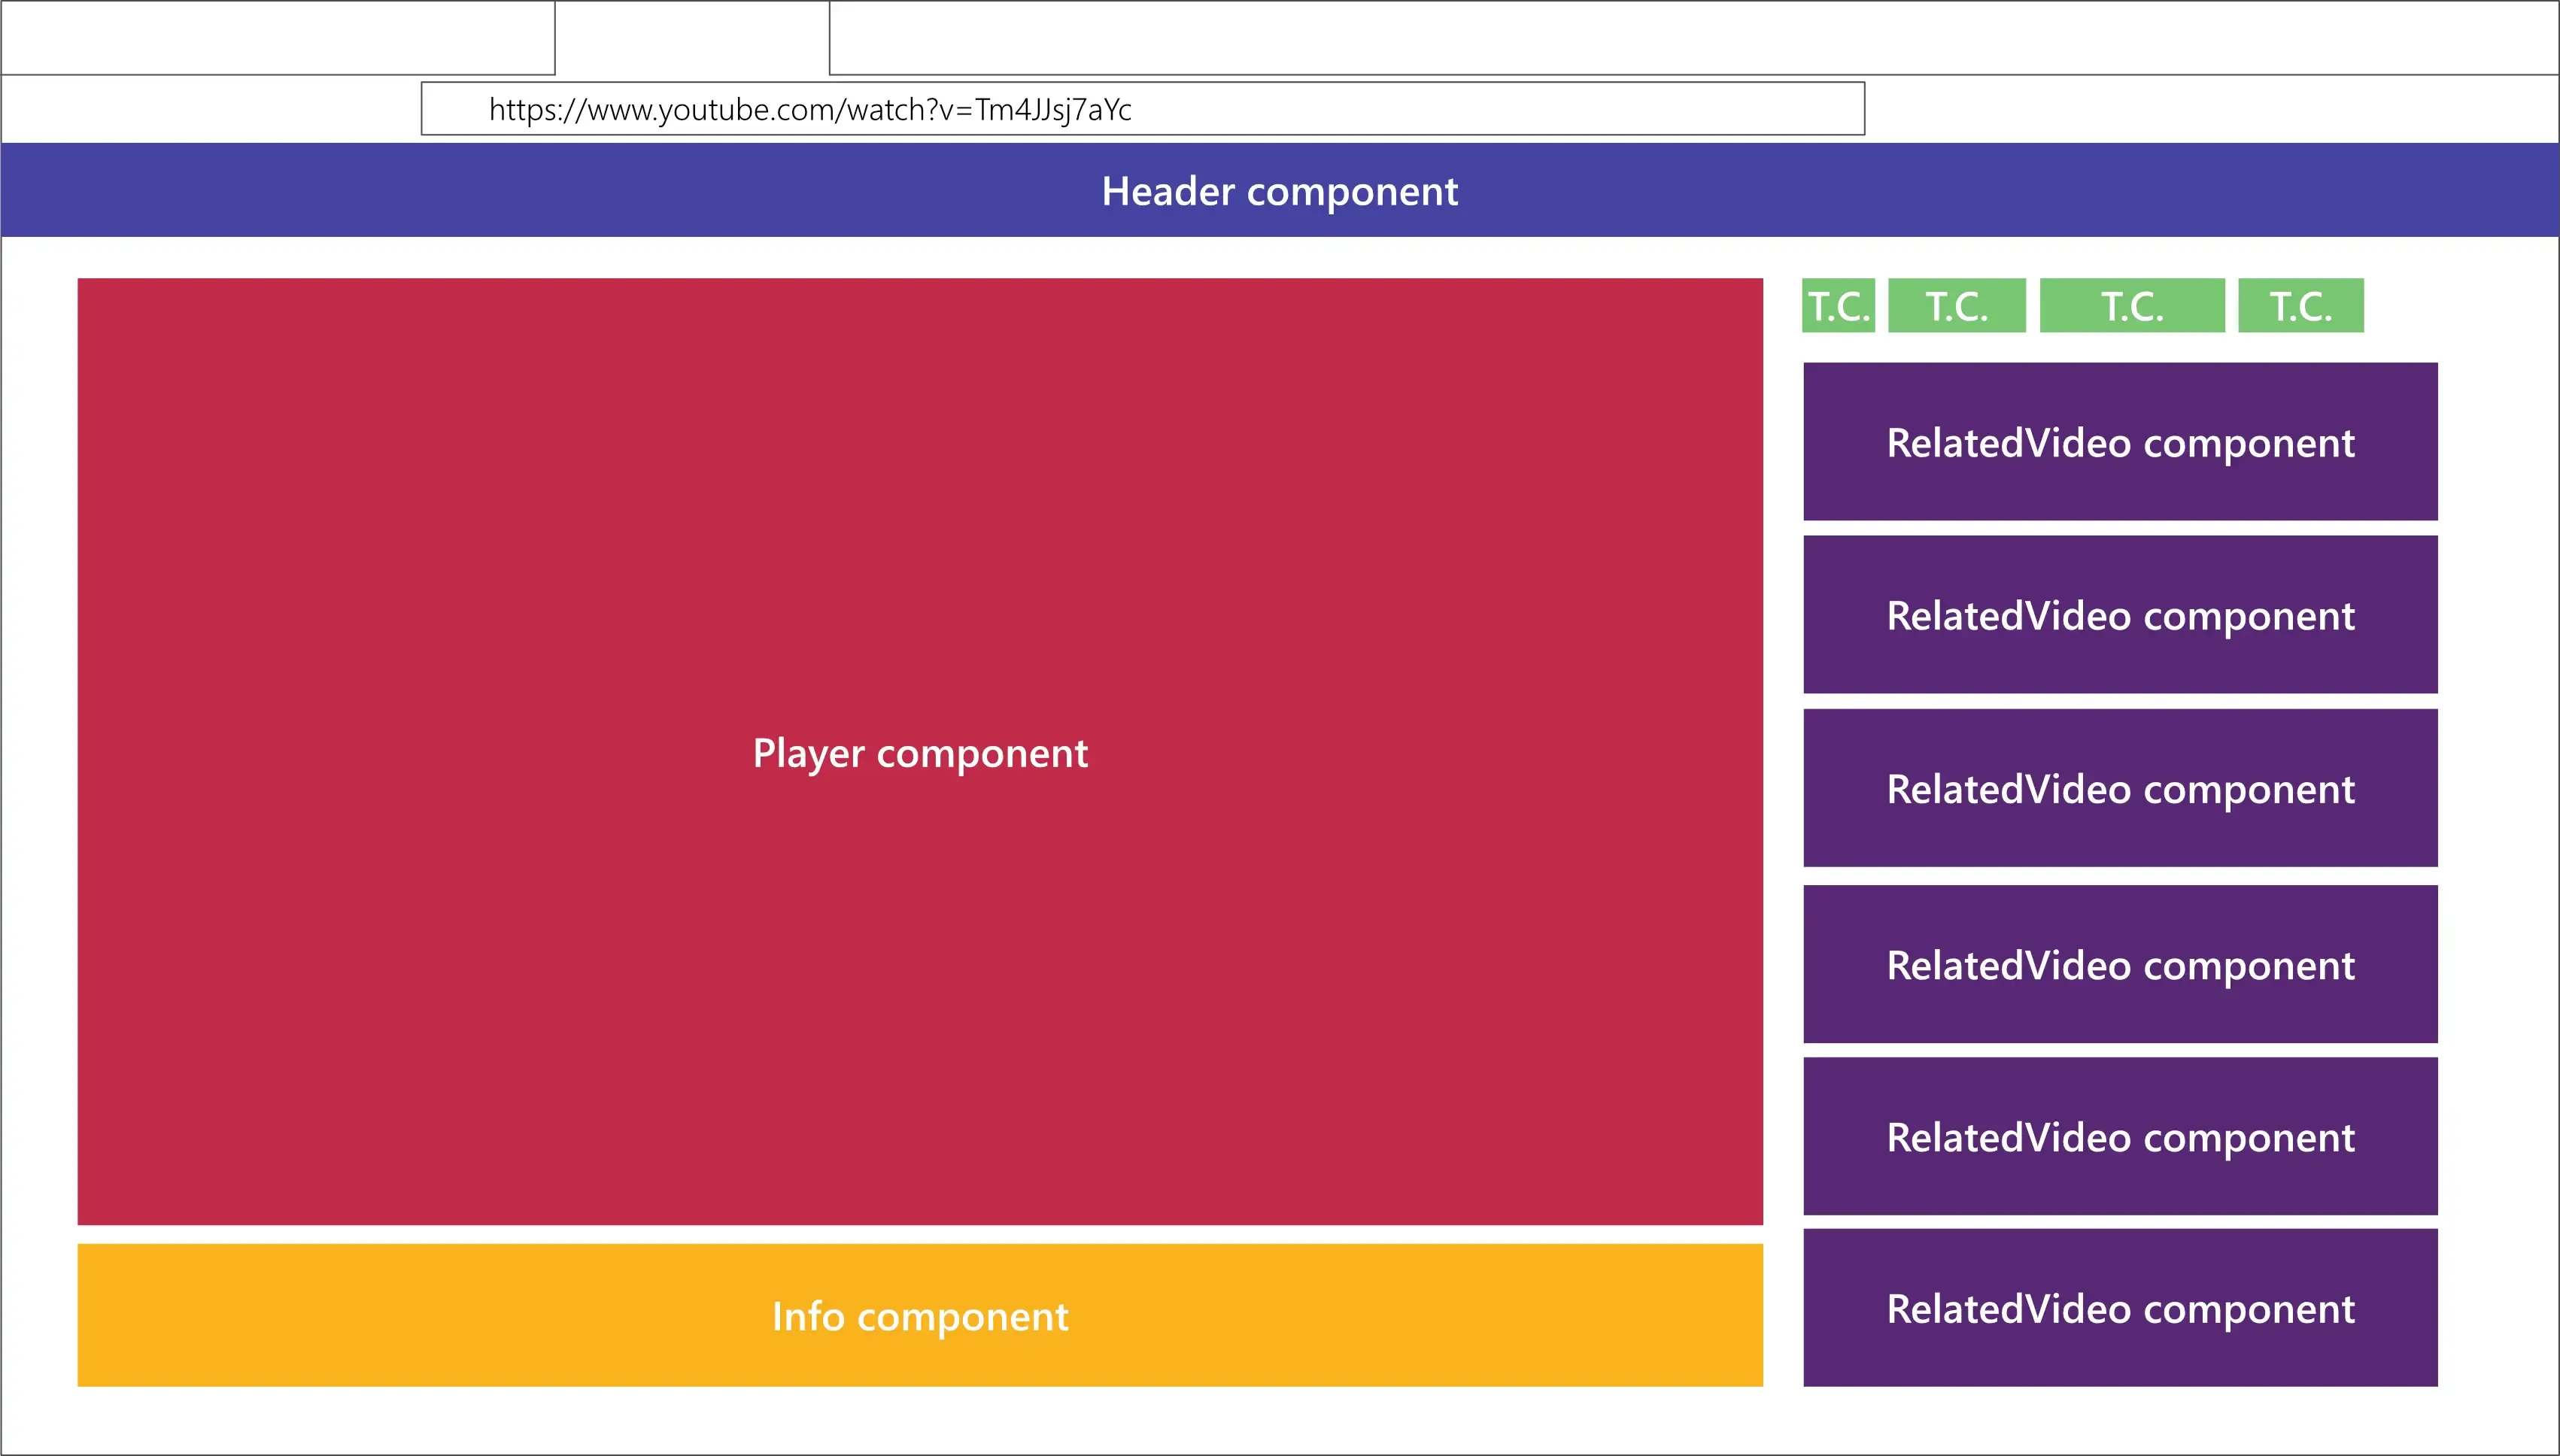2560x1456 pixels.
Task: Select the youtube.com watch URL text
Action: tap(810, 110)
